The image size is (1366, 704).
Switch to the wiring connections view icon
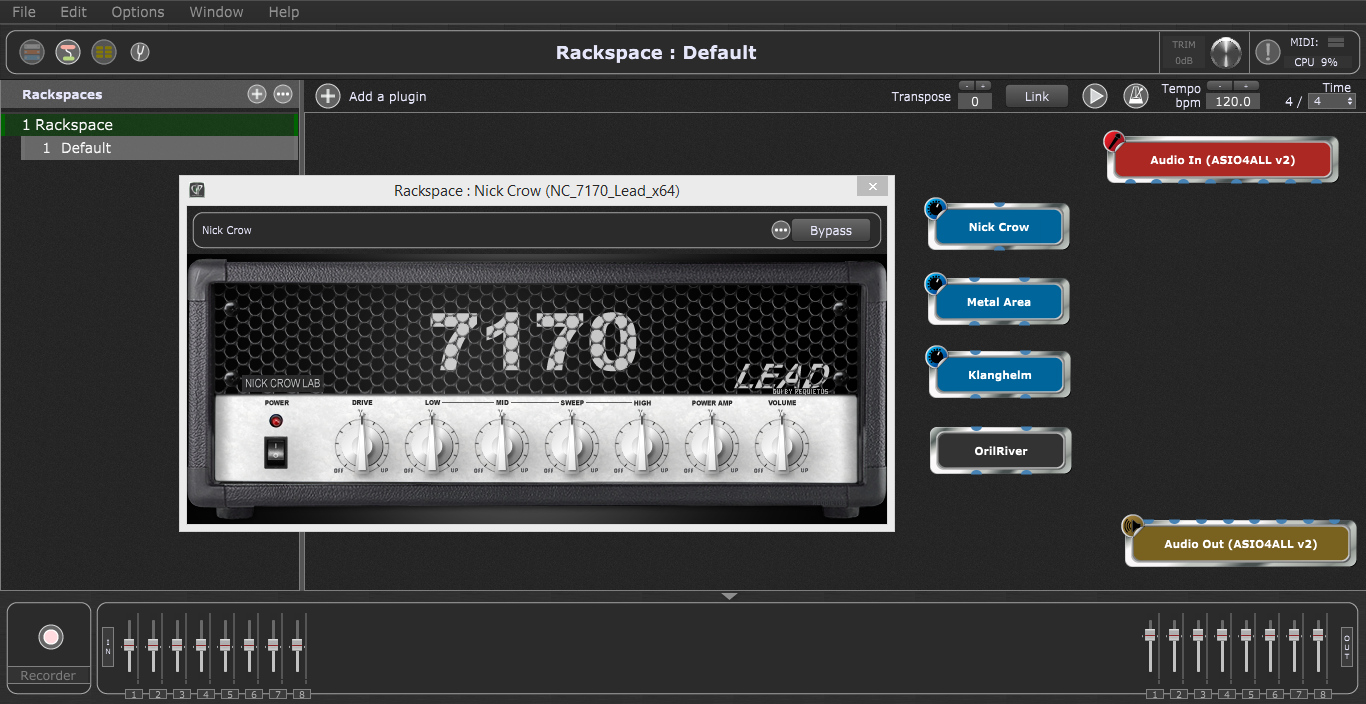point(68,52)
